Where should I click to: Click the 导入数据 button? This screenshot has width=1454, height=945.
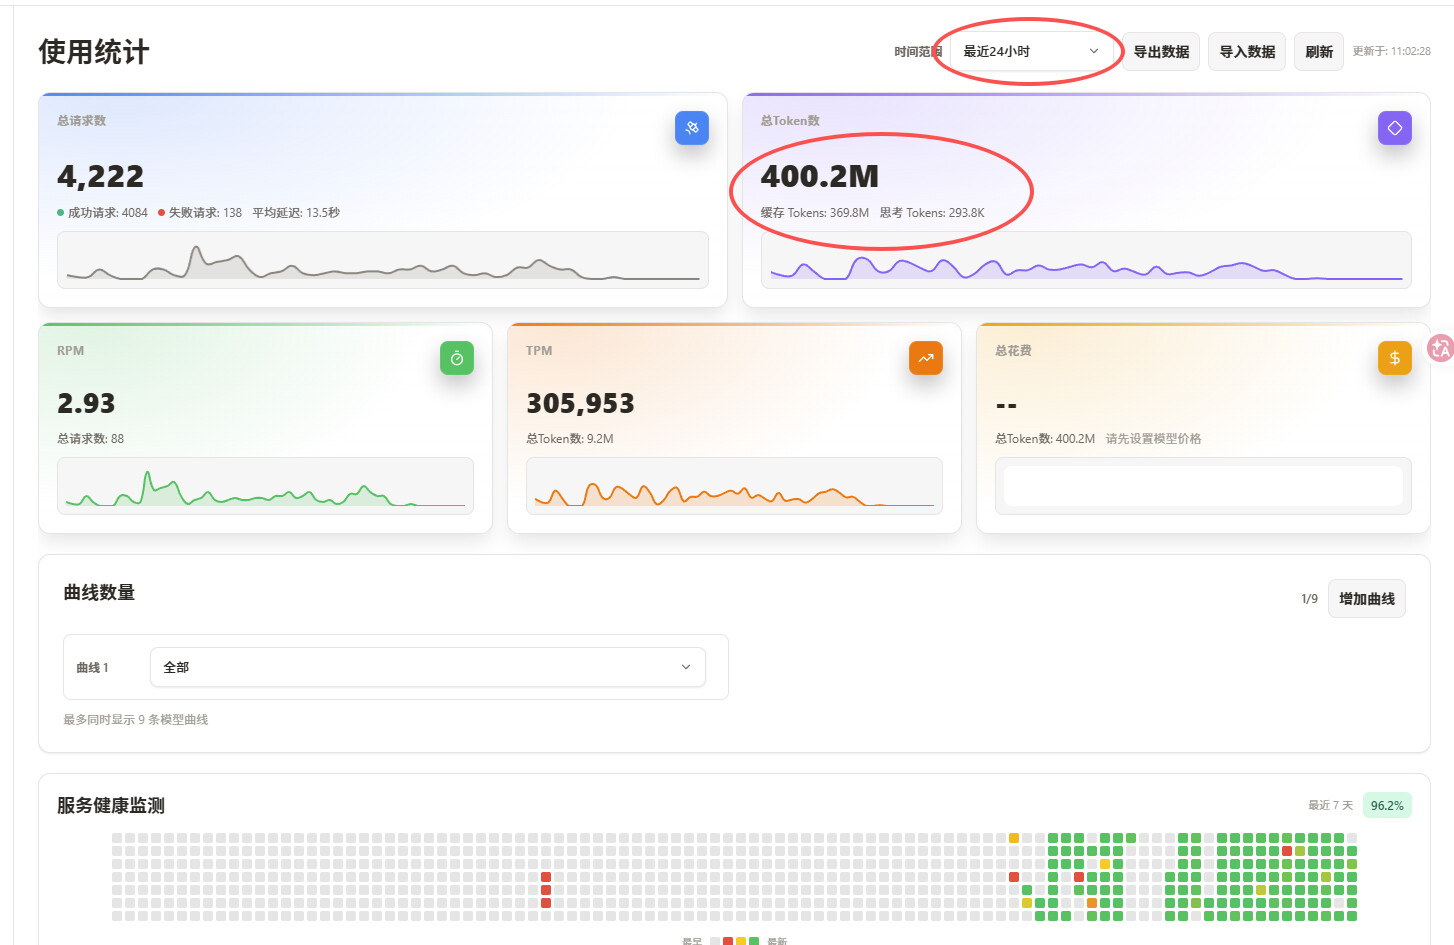pyautogui.click(x=1247, y=51)
